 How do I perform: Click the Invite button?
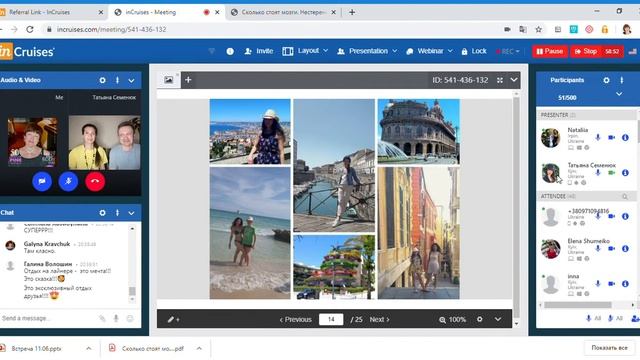[259, 51]
